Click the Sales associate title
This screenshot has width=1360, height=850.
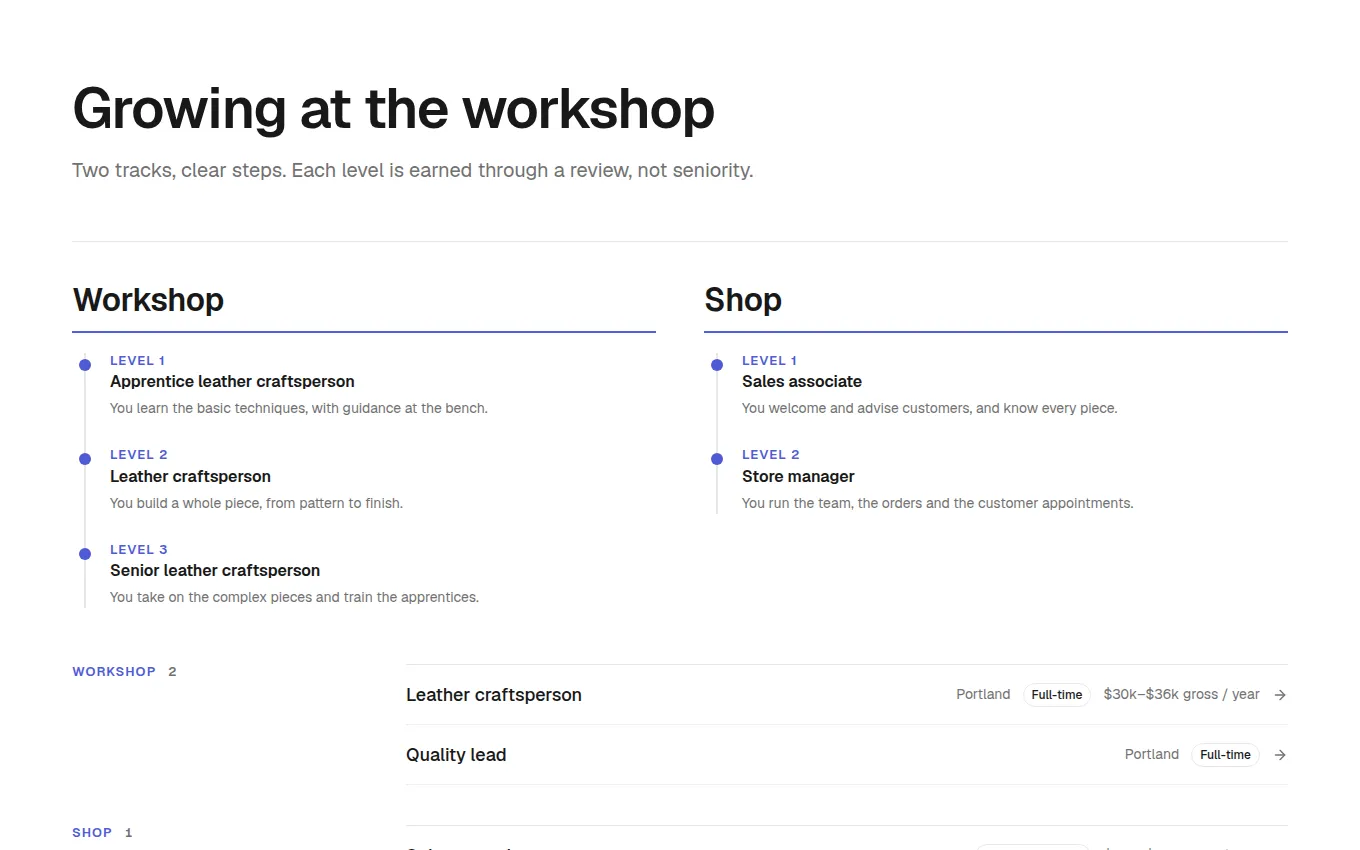[802, 382]
